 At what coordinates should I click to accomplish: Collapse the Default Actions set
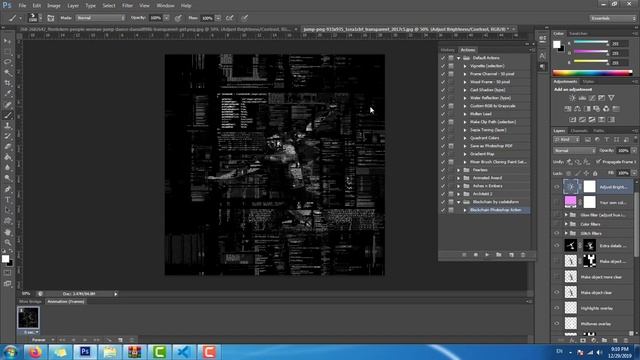click(x=458, y=58)
